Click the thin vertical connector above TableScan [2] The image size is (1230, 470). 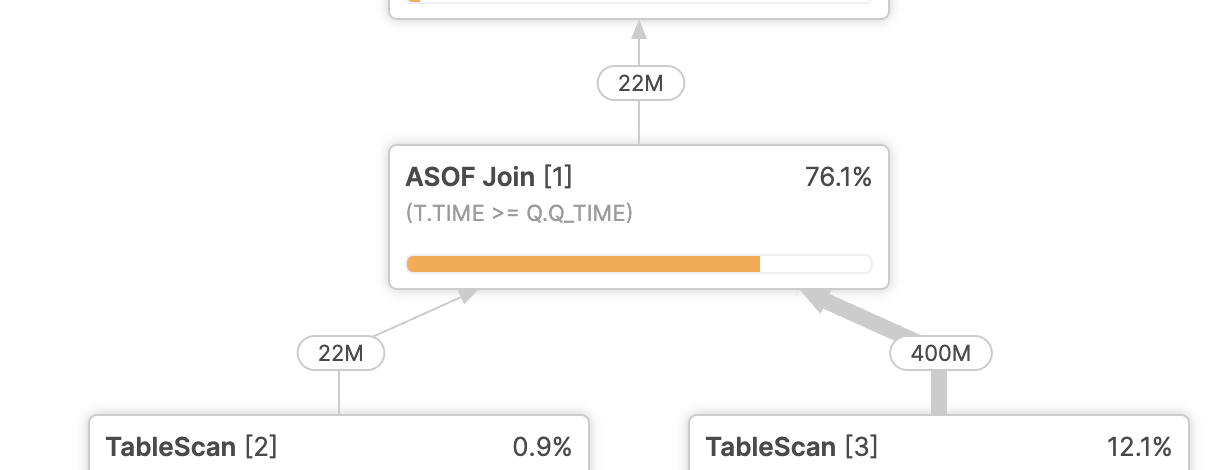pyautogui.click(x=339, y=392)
